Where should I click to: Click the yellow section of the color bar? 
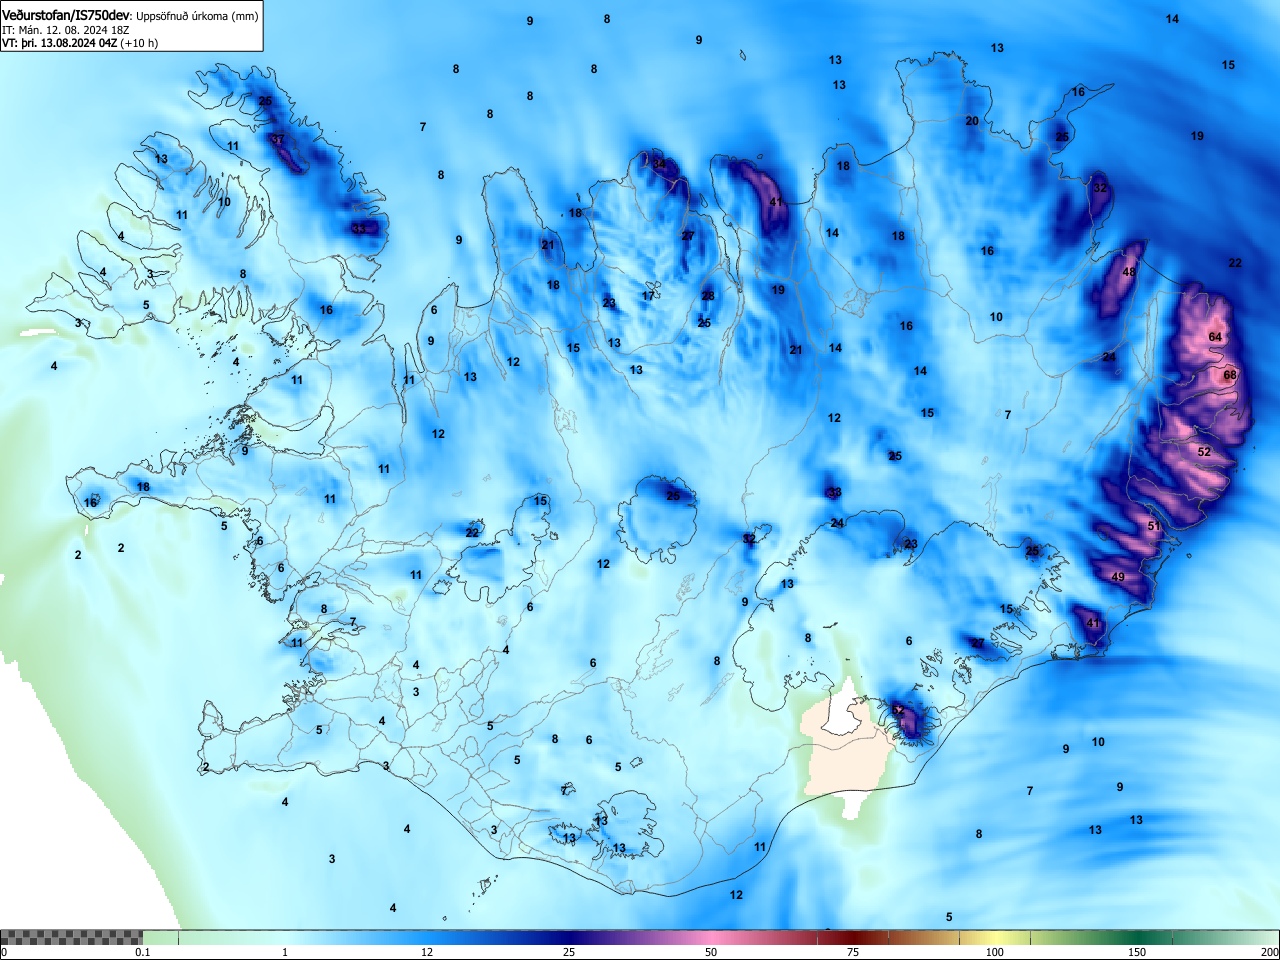tap(995, 937)
